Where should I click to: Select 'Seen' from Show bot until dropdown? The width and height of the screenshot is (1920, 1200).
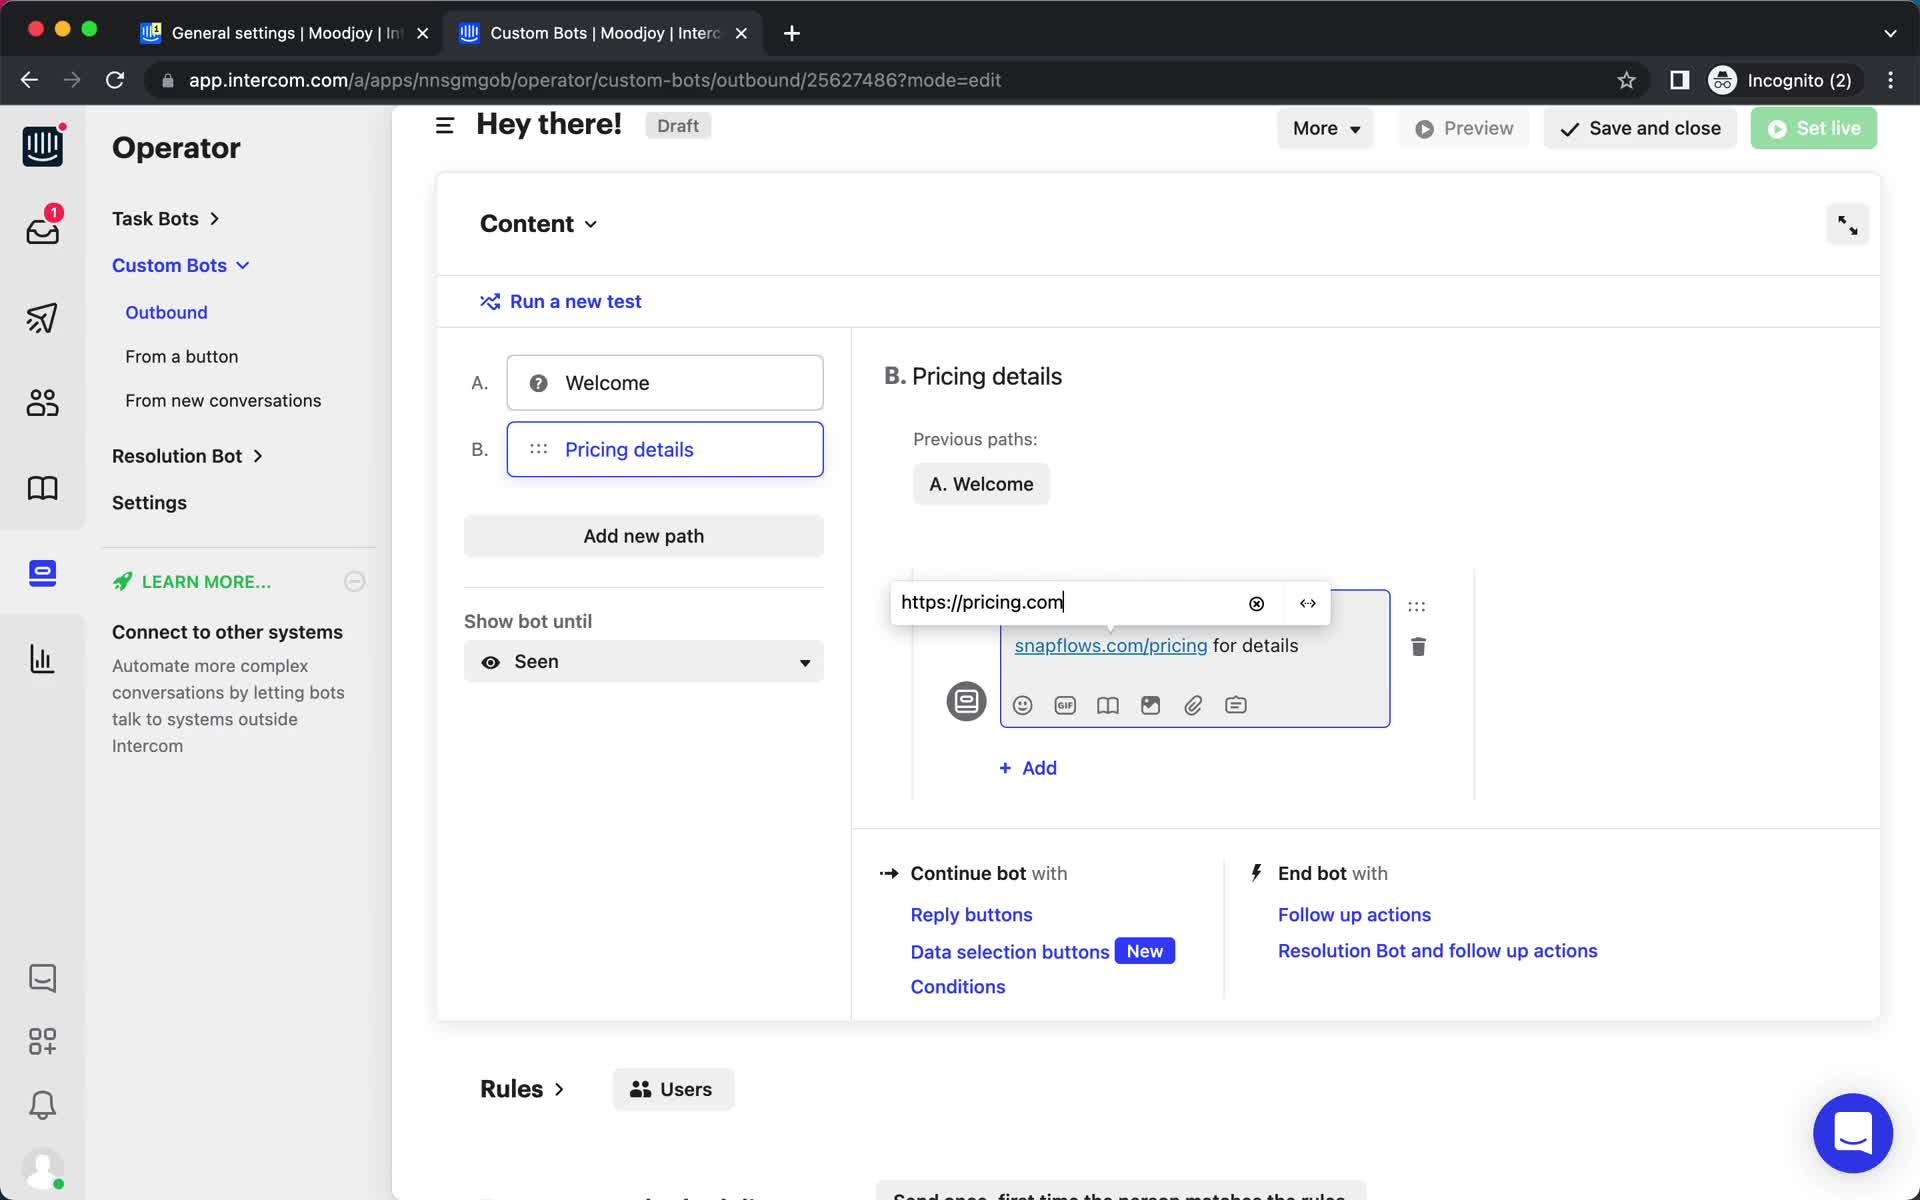pyautogui.click(x=644, y=661)
